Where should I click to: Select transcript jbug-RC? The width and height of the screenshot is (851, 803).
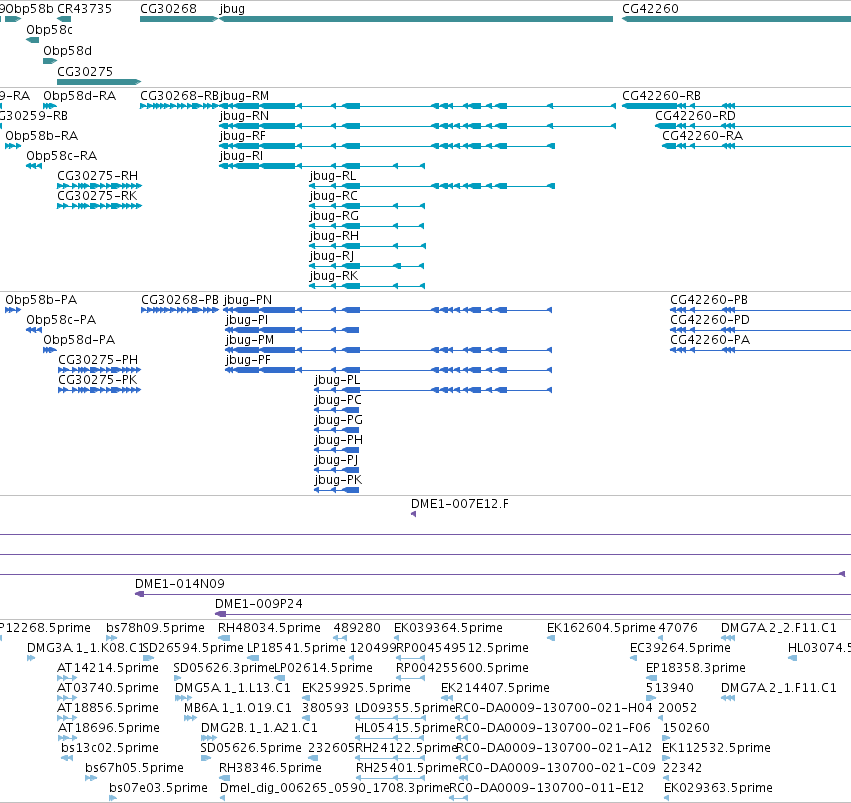point(367,206)
